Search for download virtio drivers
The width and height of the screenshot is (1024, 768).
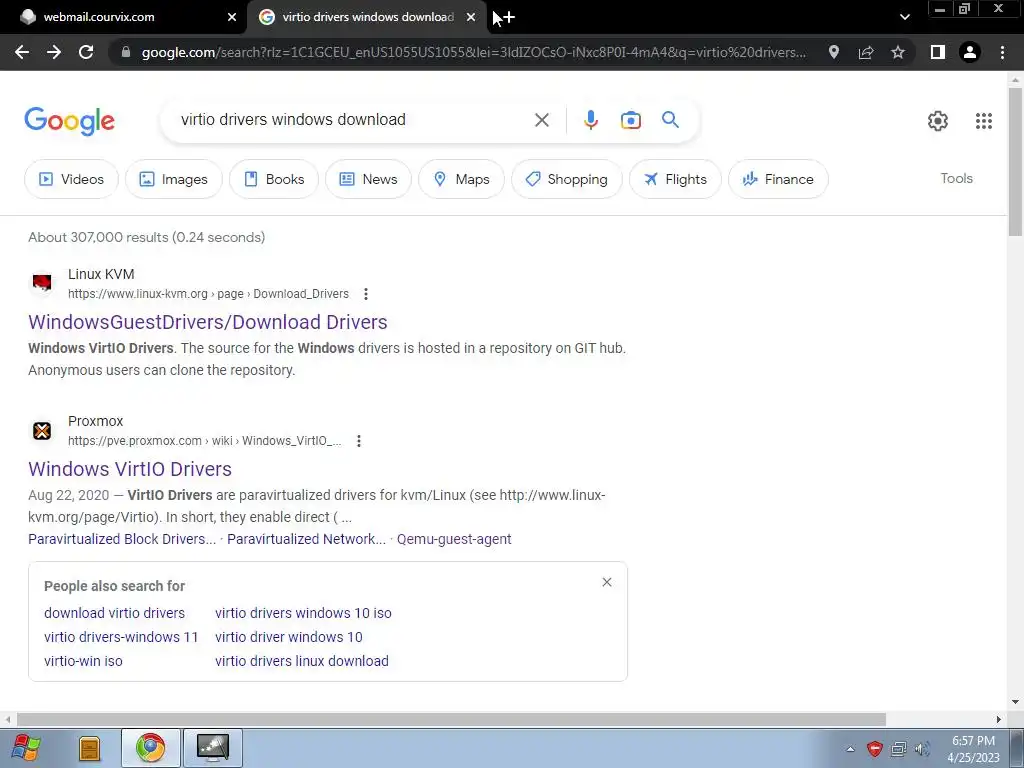[114, 613]
